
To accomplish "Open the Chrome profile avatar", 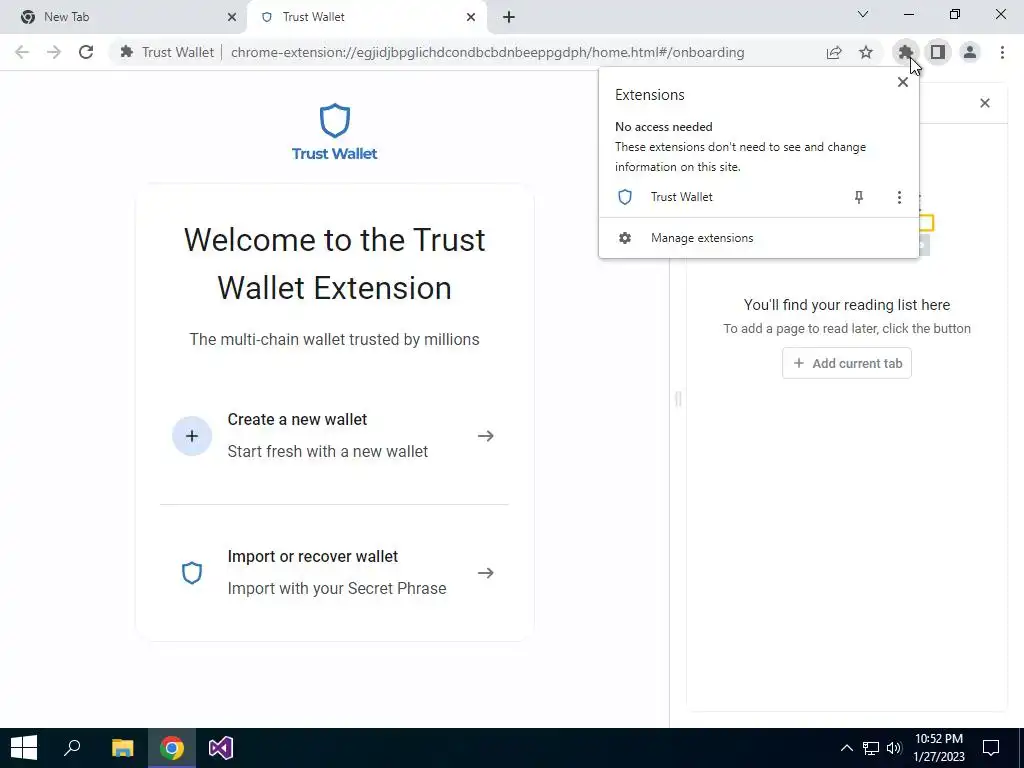I will pos(970,52).
